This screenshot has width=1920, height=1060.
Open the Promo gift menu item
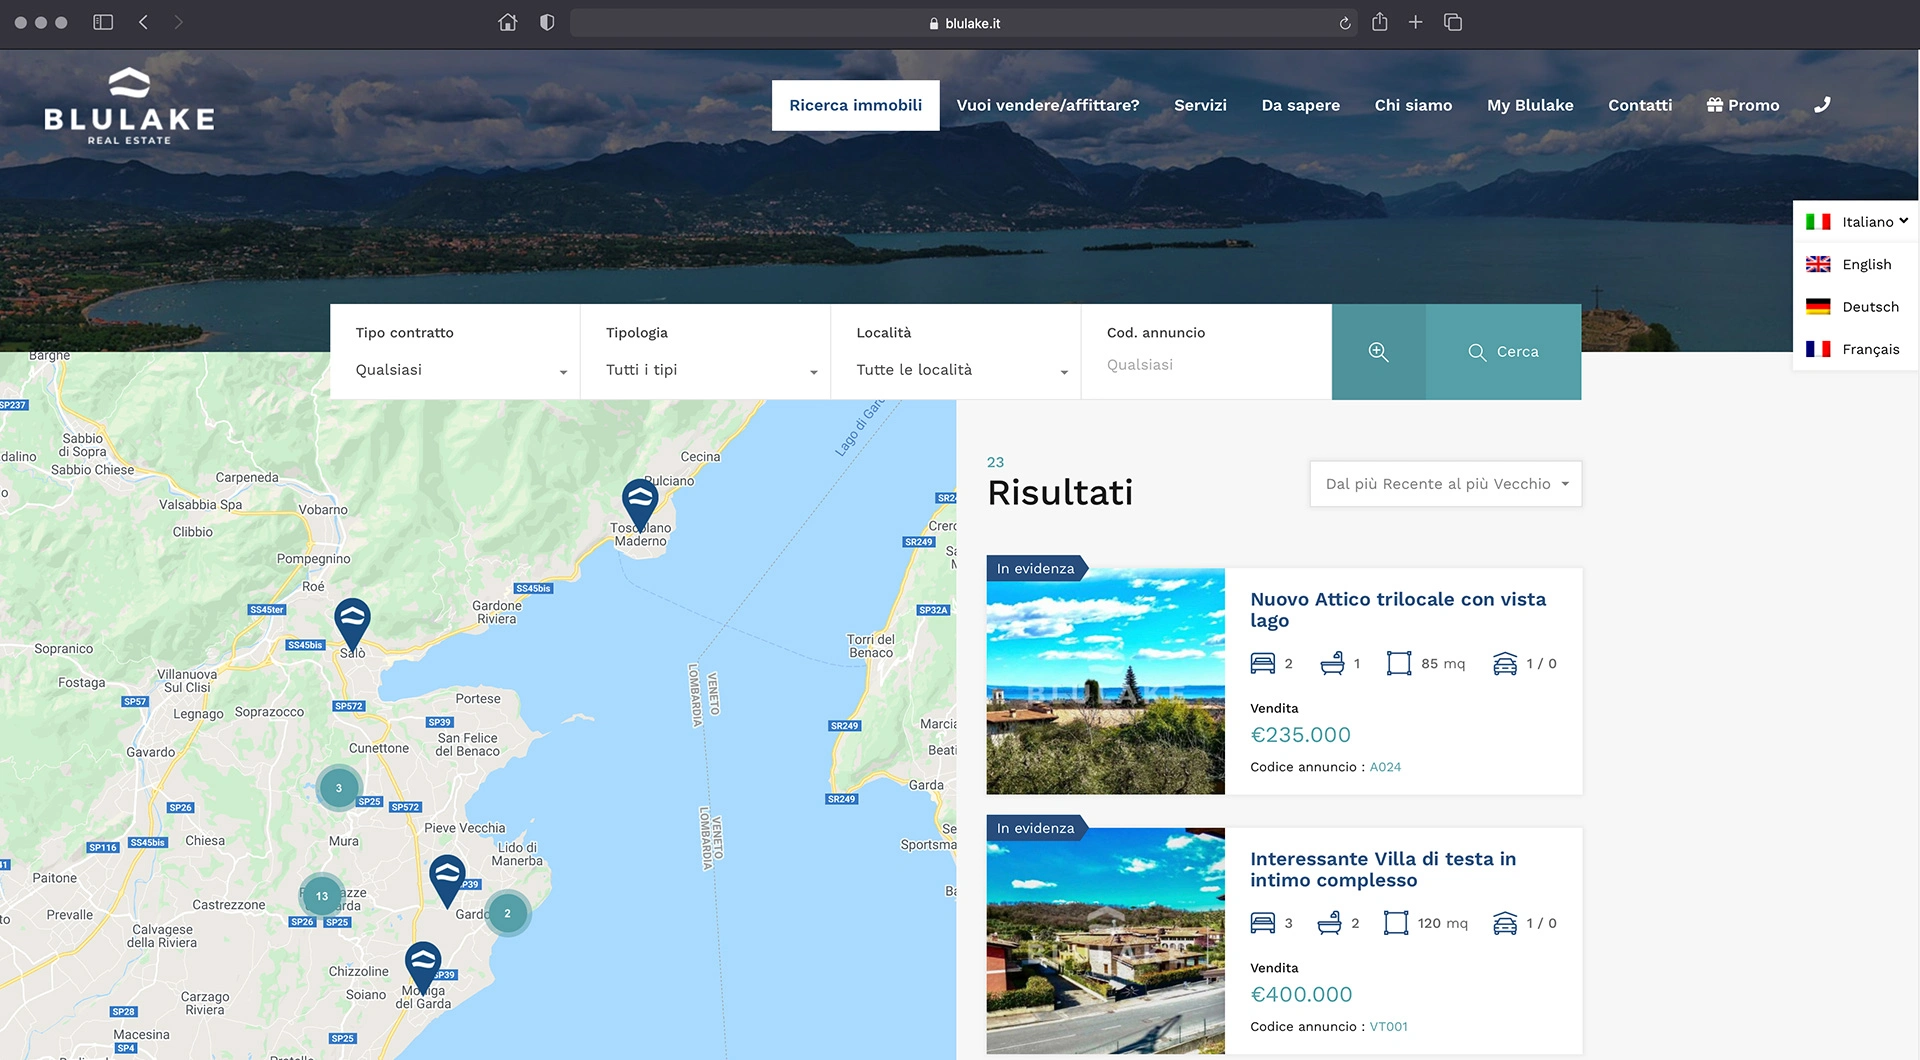pyautogui.click(x=1743, y=105)
